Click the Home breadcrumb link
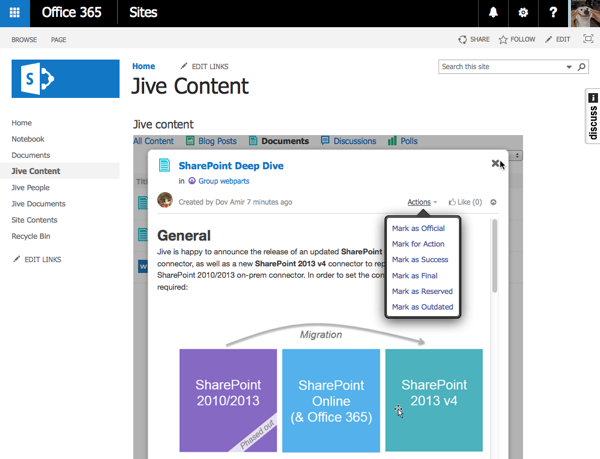This screenshot has height=459, width=600. [x=143, y=66]
